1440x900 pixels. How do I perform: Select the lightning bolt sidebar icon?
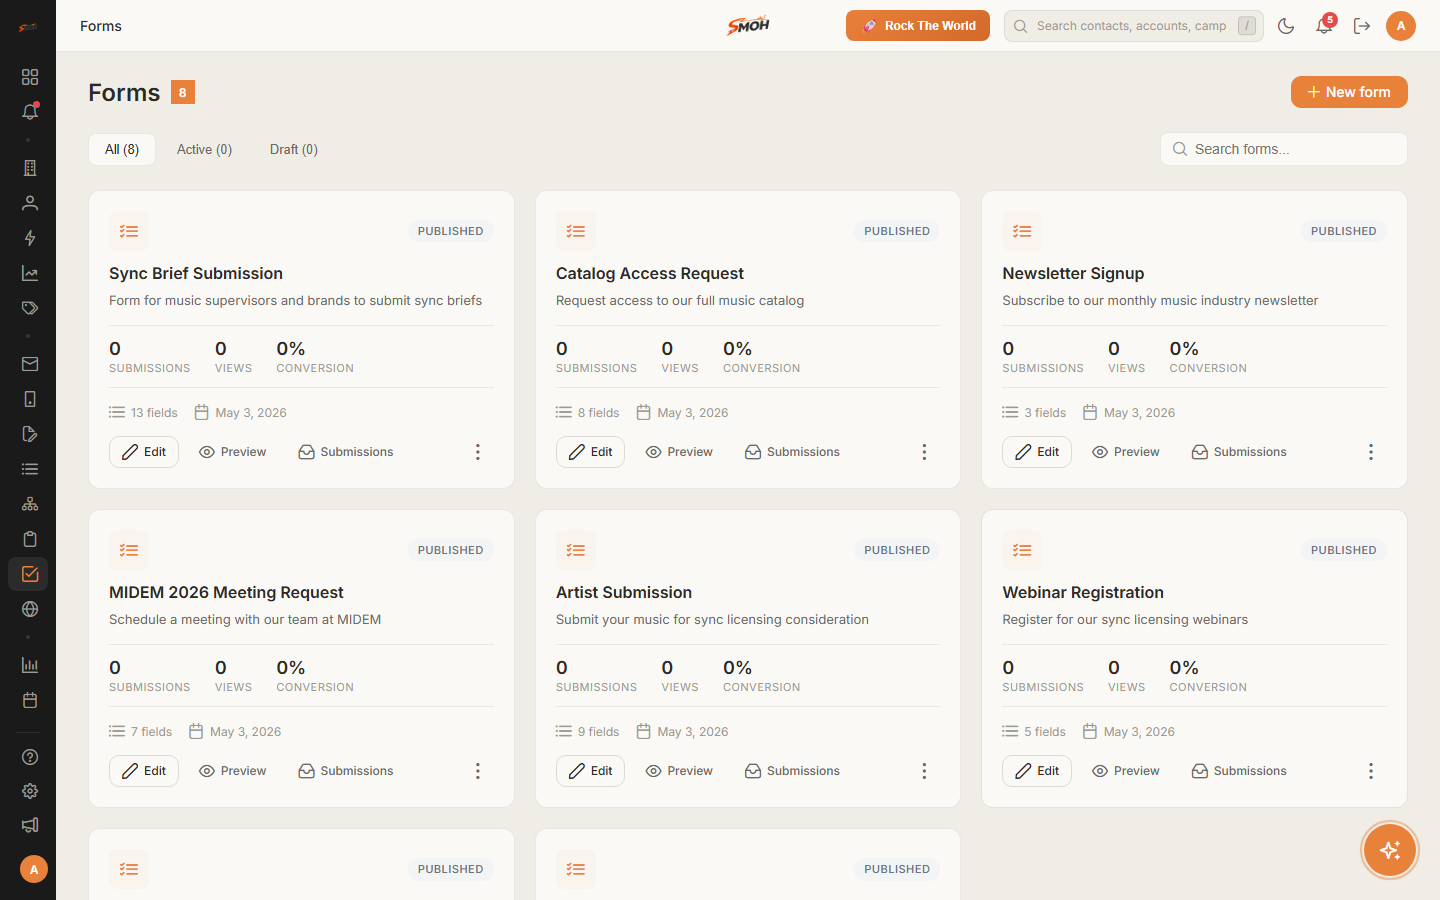click(x=30, y=238)
